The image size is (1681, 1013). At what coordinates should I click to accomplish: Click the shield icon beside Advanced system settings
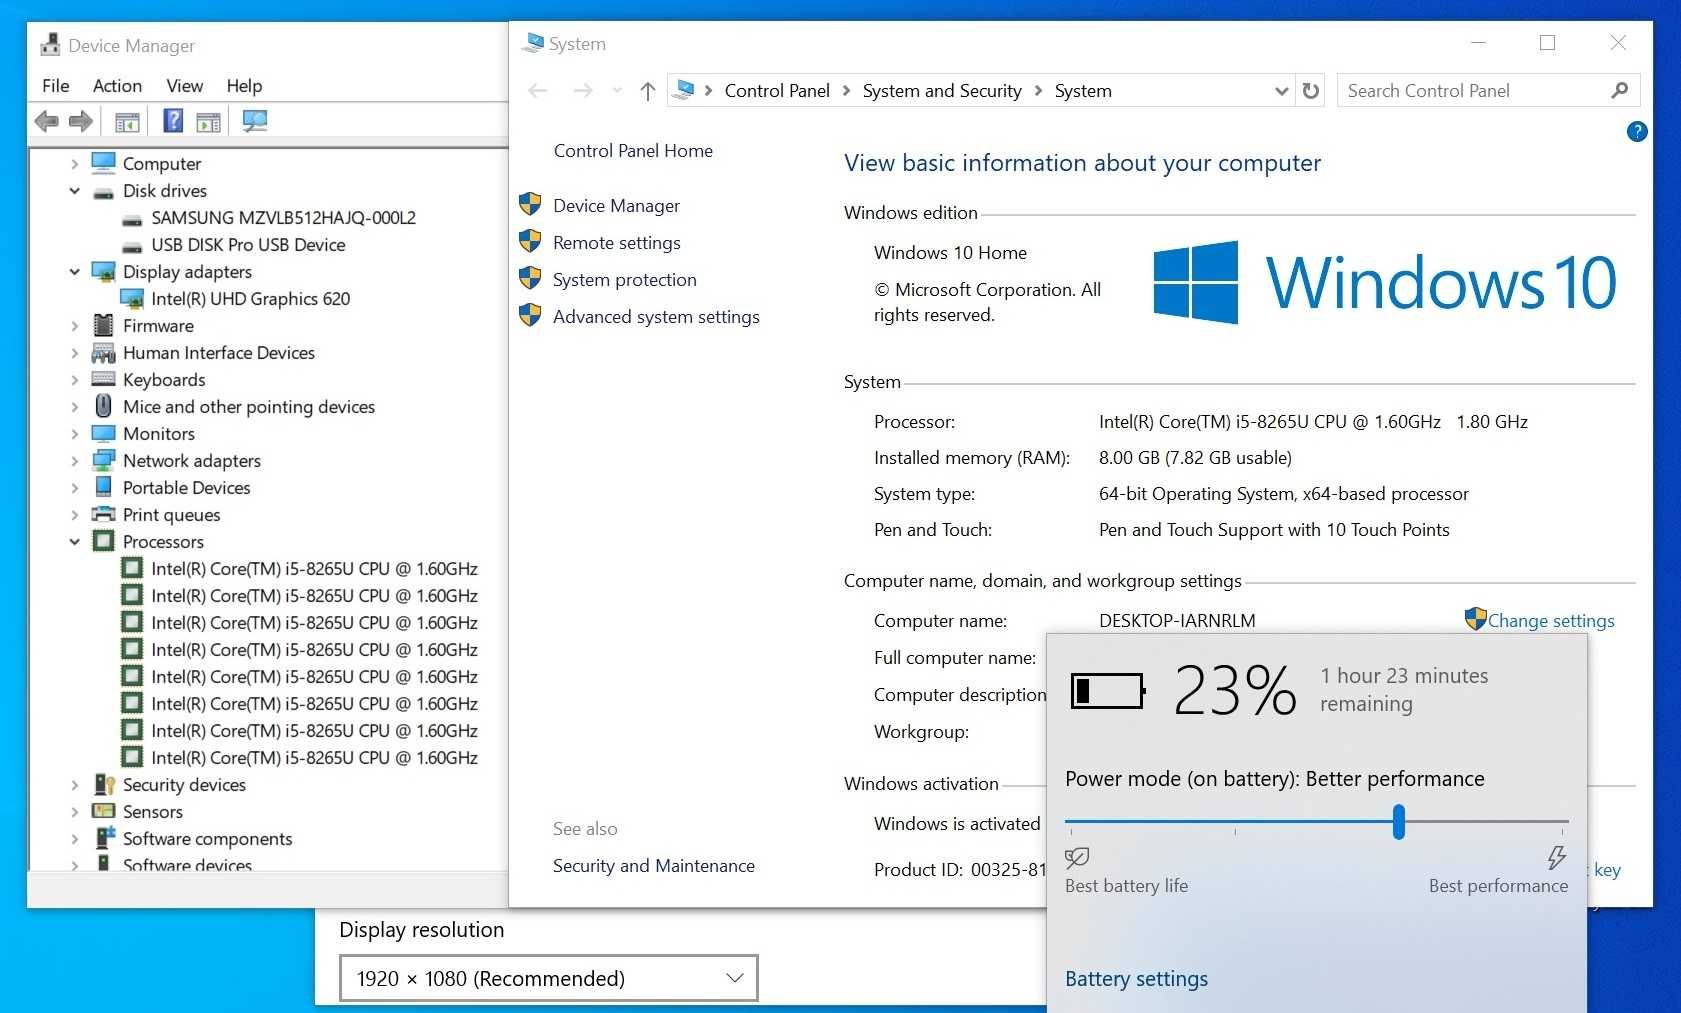[x=530, y=316]
